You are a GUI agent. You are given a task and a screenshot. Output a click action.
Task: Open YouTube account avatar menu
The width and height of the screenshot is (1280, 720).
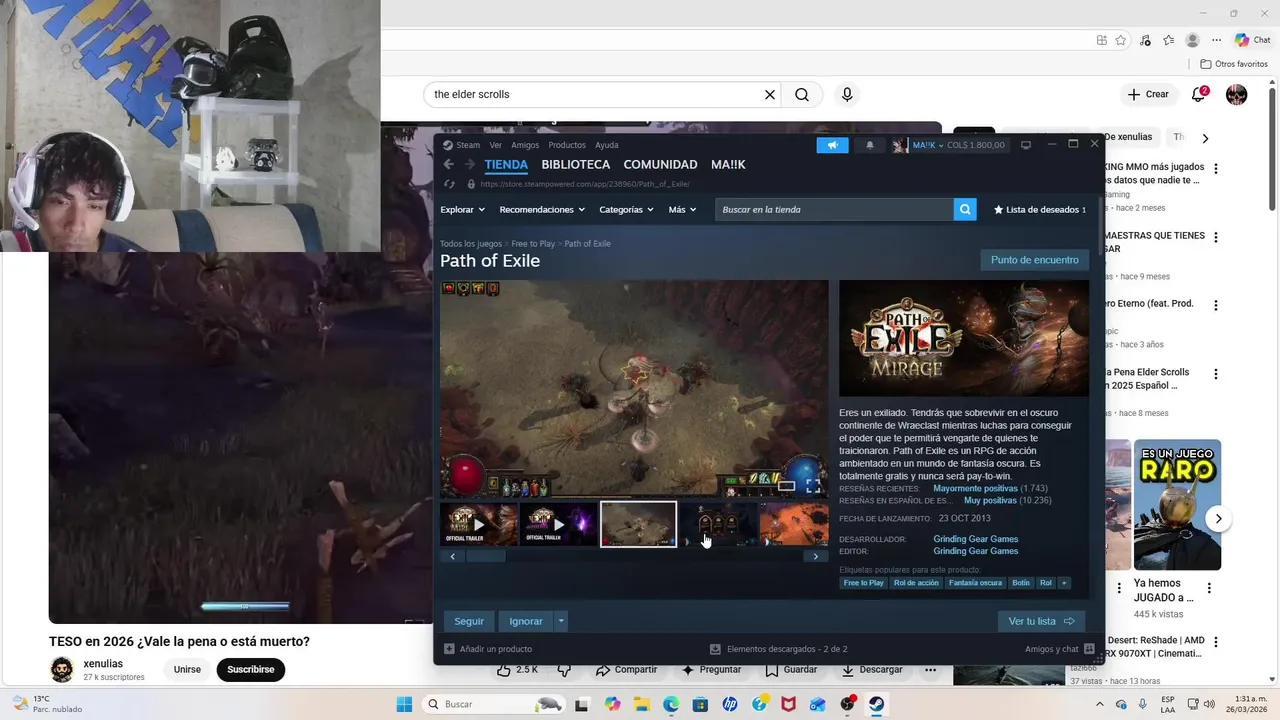1237,95
